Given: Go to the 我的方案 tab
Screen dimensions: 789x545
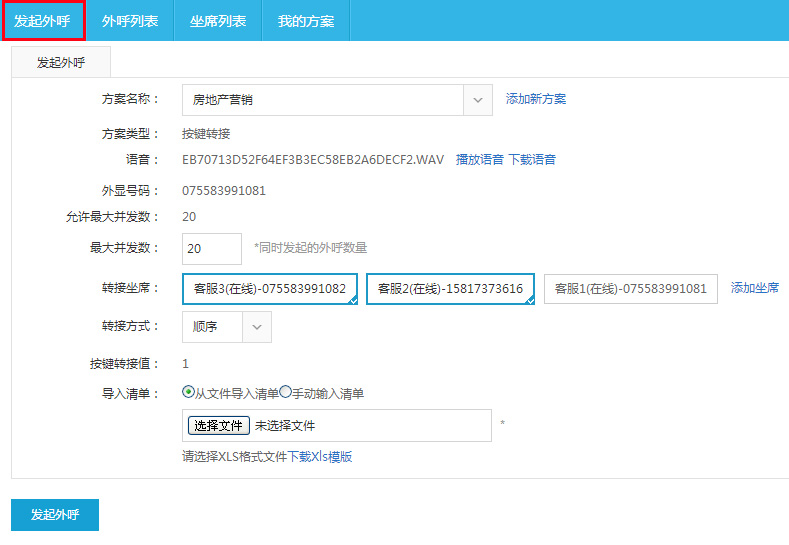Looking at the screenshot, I should (x=306, y=20).
